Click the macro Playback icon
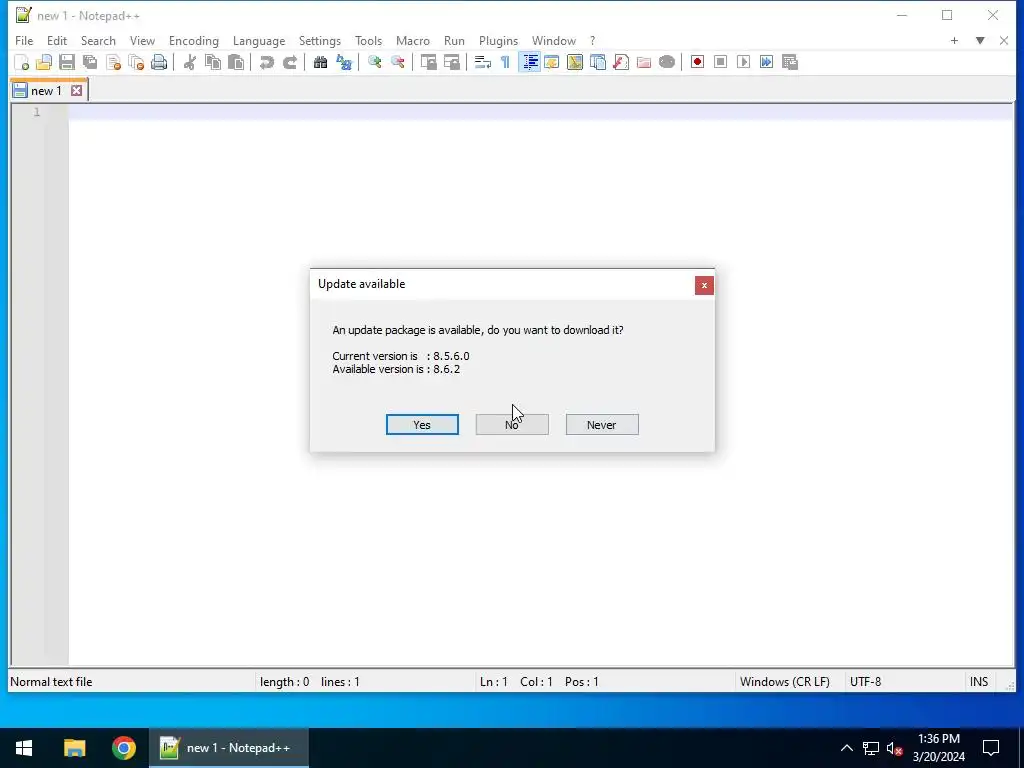1024x768 pixels. click(x=743, y=62)
